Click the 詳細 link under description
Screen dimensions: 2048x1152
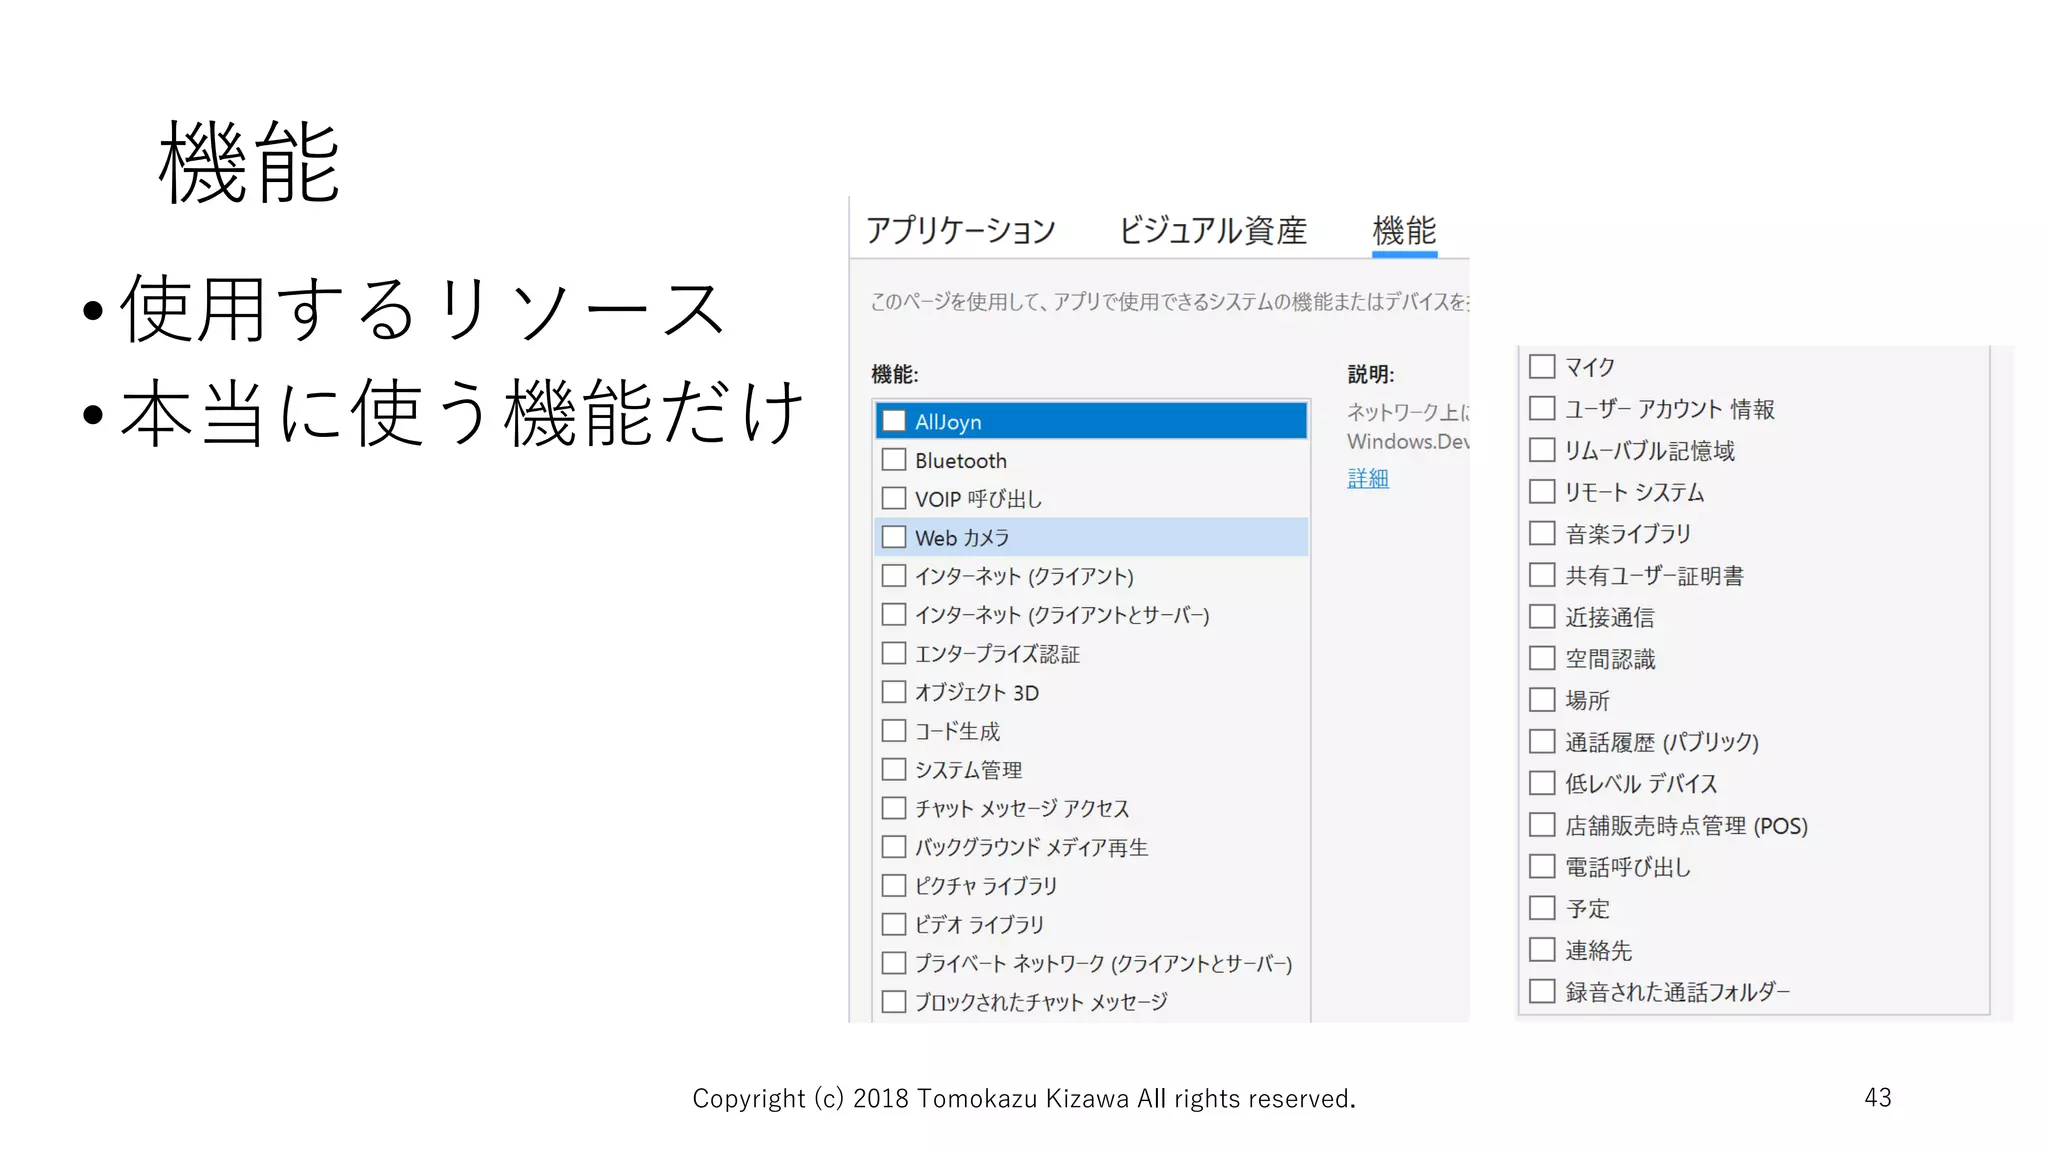click(x=1367, y=479)
